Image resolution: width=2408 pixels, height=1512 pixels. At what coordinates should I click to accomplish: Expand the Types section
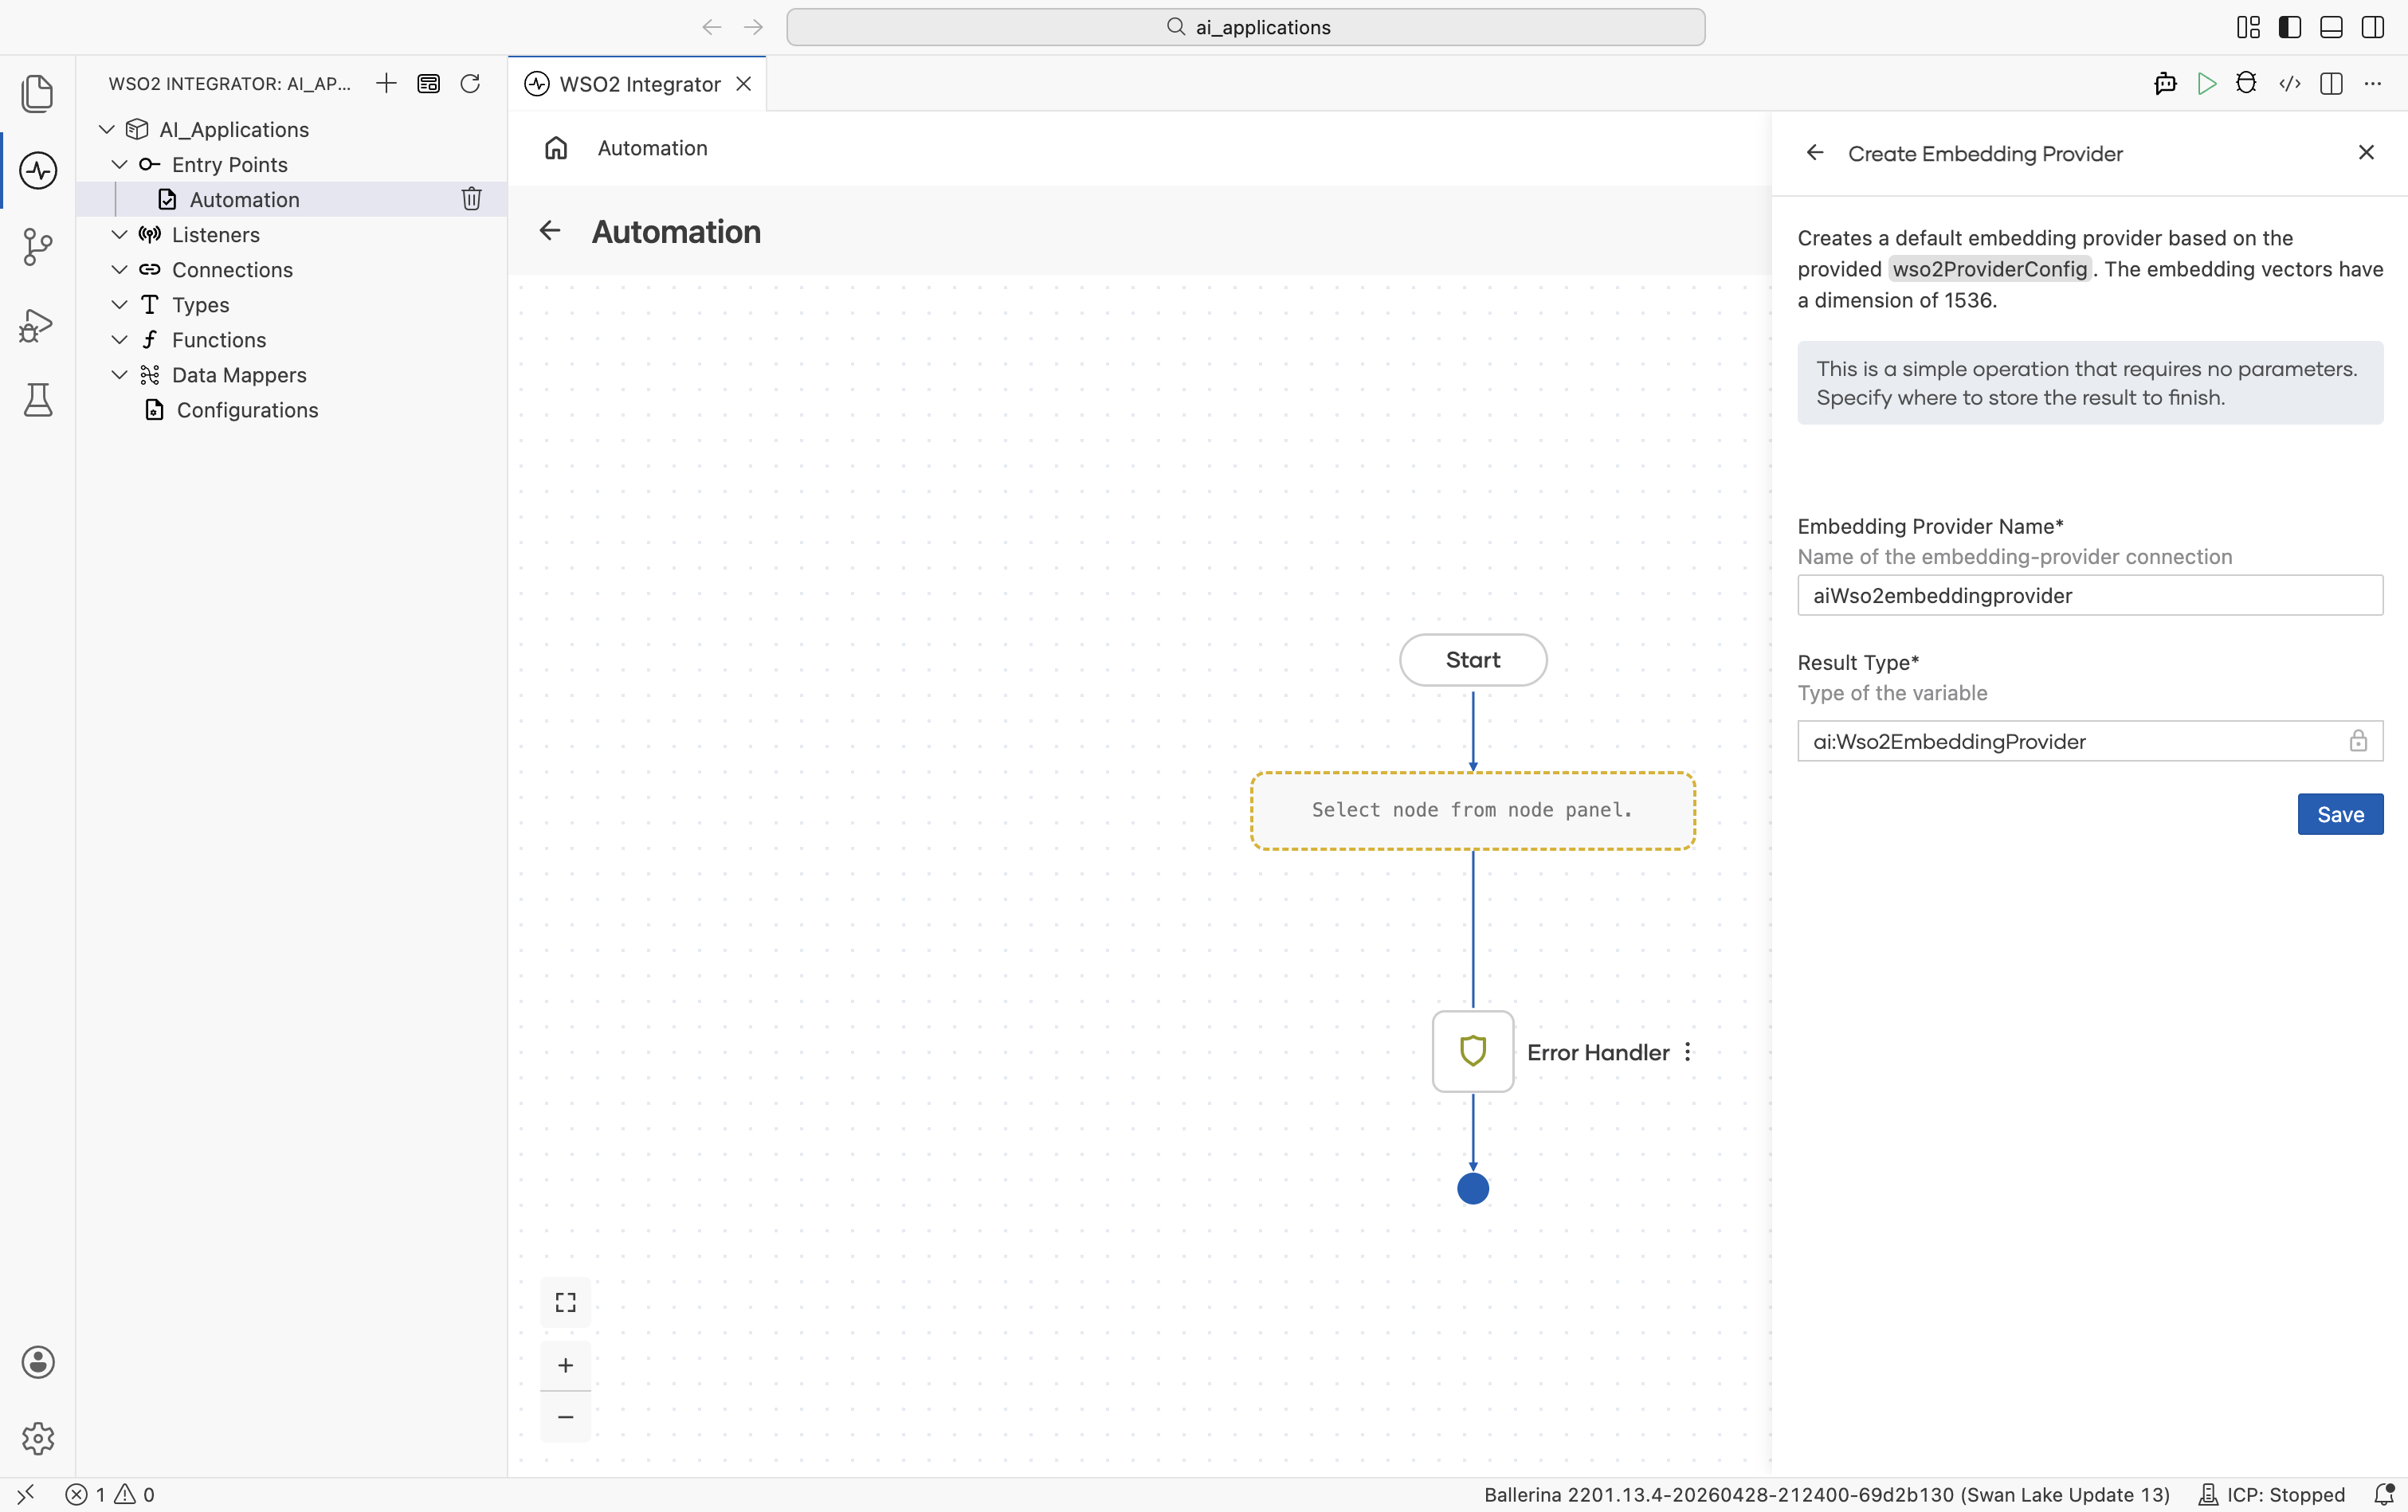pos(119,304)
